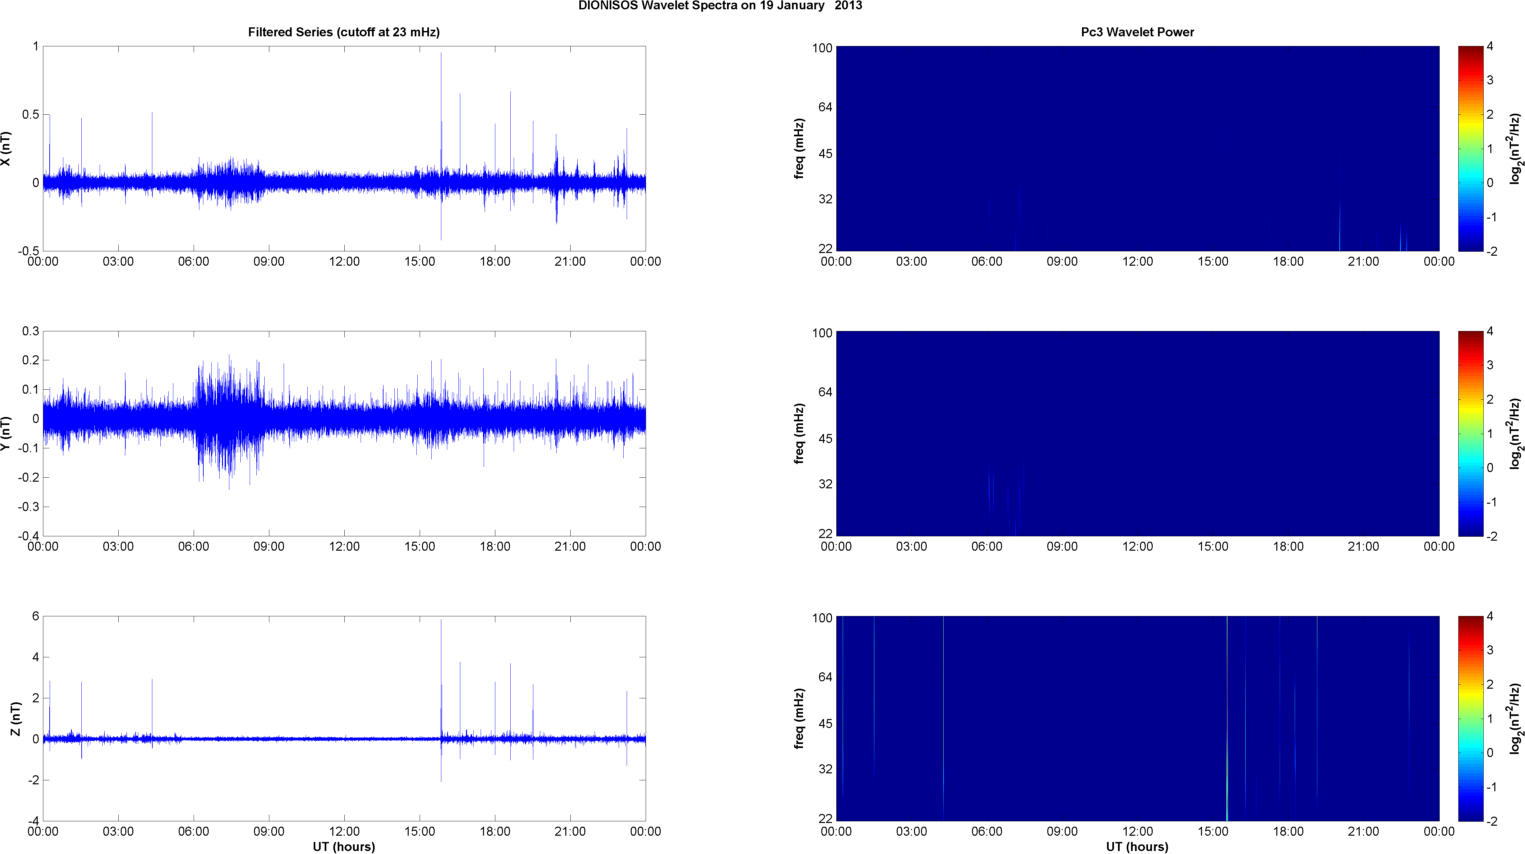Image resolution: width=1525 pixels, height=854 pixels.
Task: Click UT (hours) label under the Z wavelet spectrogram
Action: point(1137,847)
